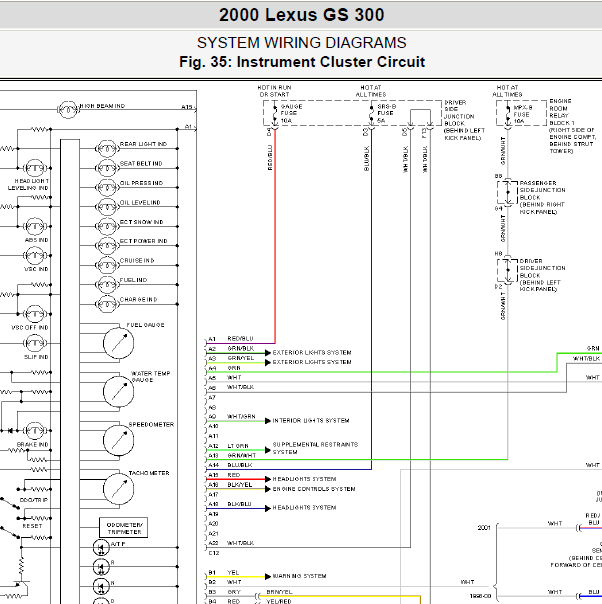This screenshot has height=604, width=602.
Task: Click the SUPPLEMENTAL RESTRAINTS SYSTEM reference
Action: click(x=315, y=448)
